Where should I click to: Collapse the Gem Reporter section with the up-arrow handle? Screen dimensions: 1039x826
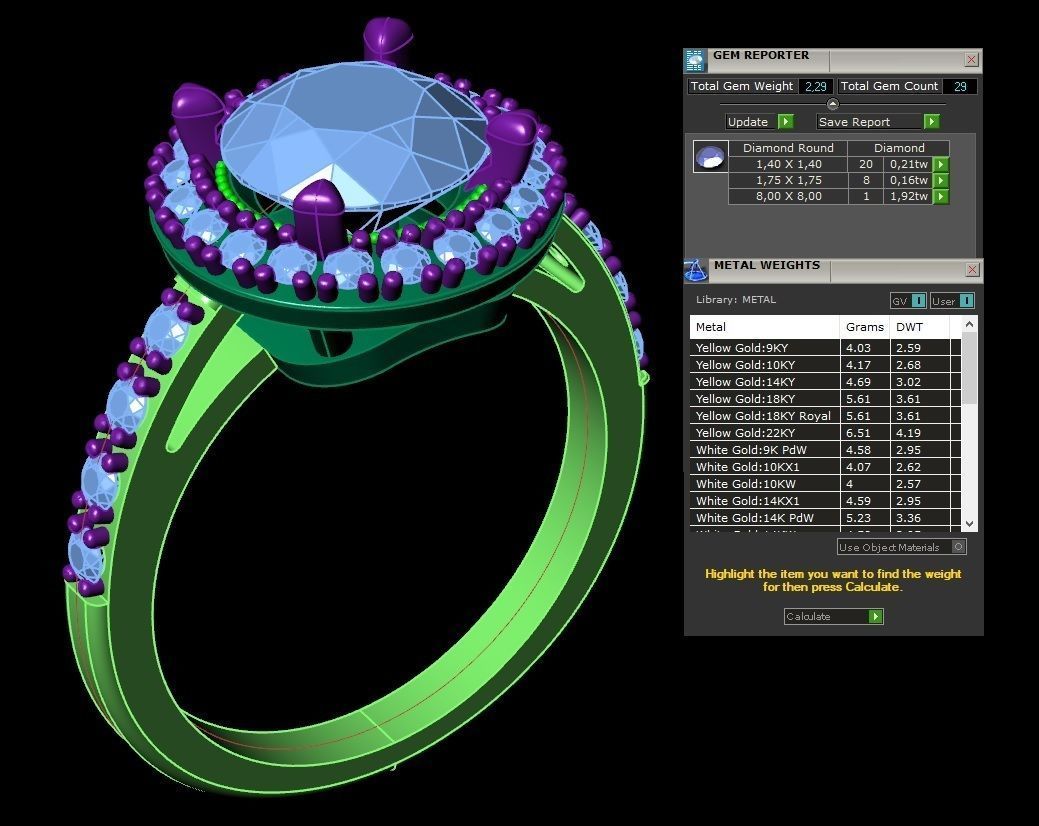point(833,104)
